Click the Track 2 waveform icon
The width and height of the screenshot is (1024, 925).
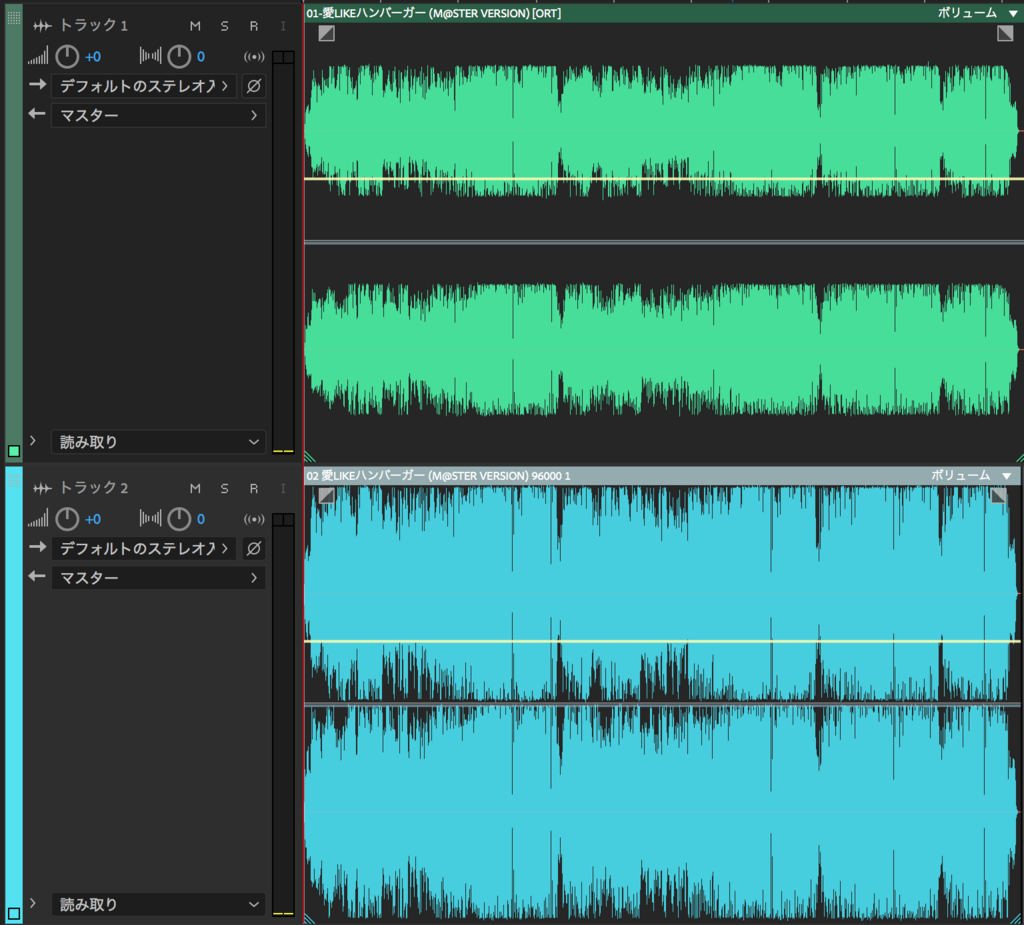pos(42,489)
